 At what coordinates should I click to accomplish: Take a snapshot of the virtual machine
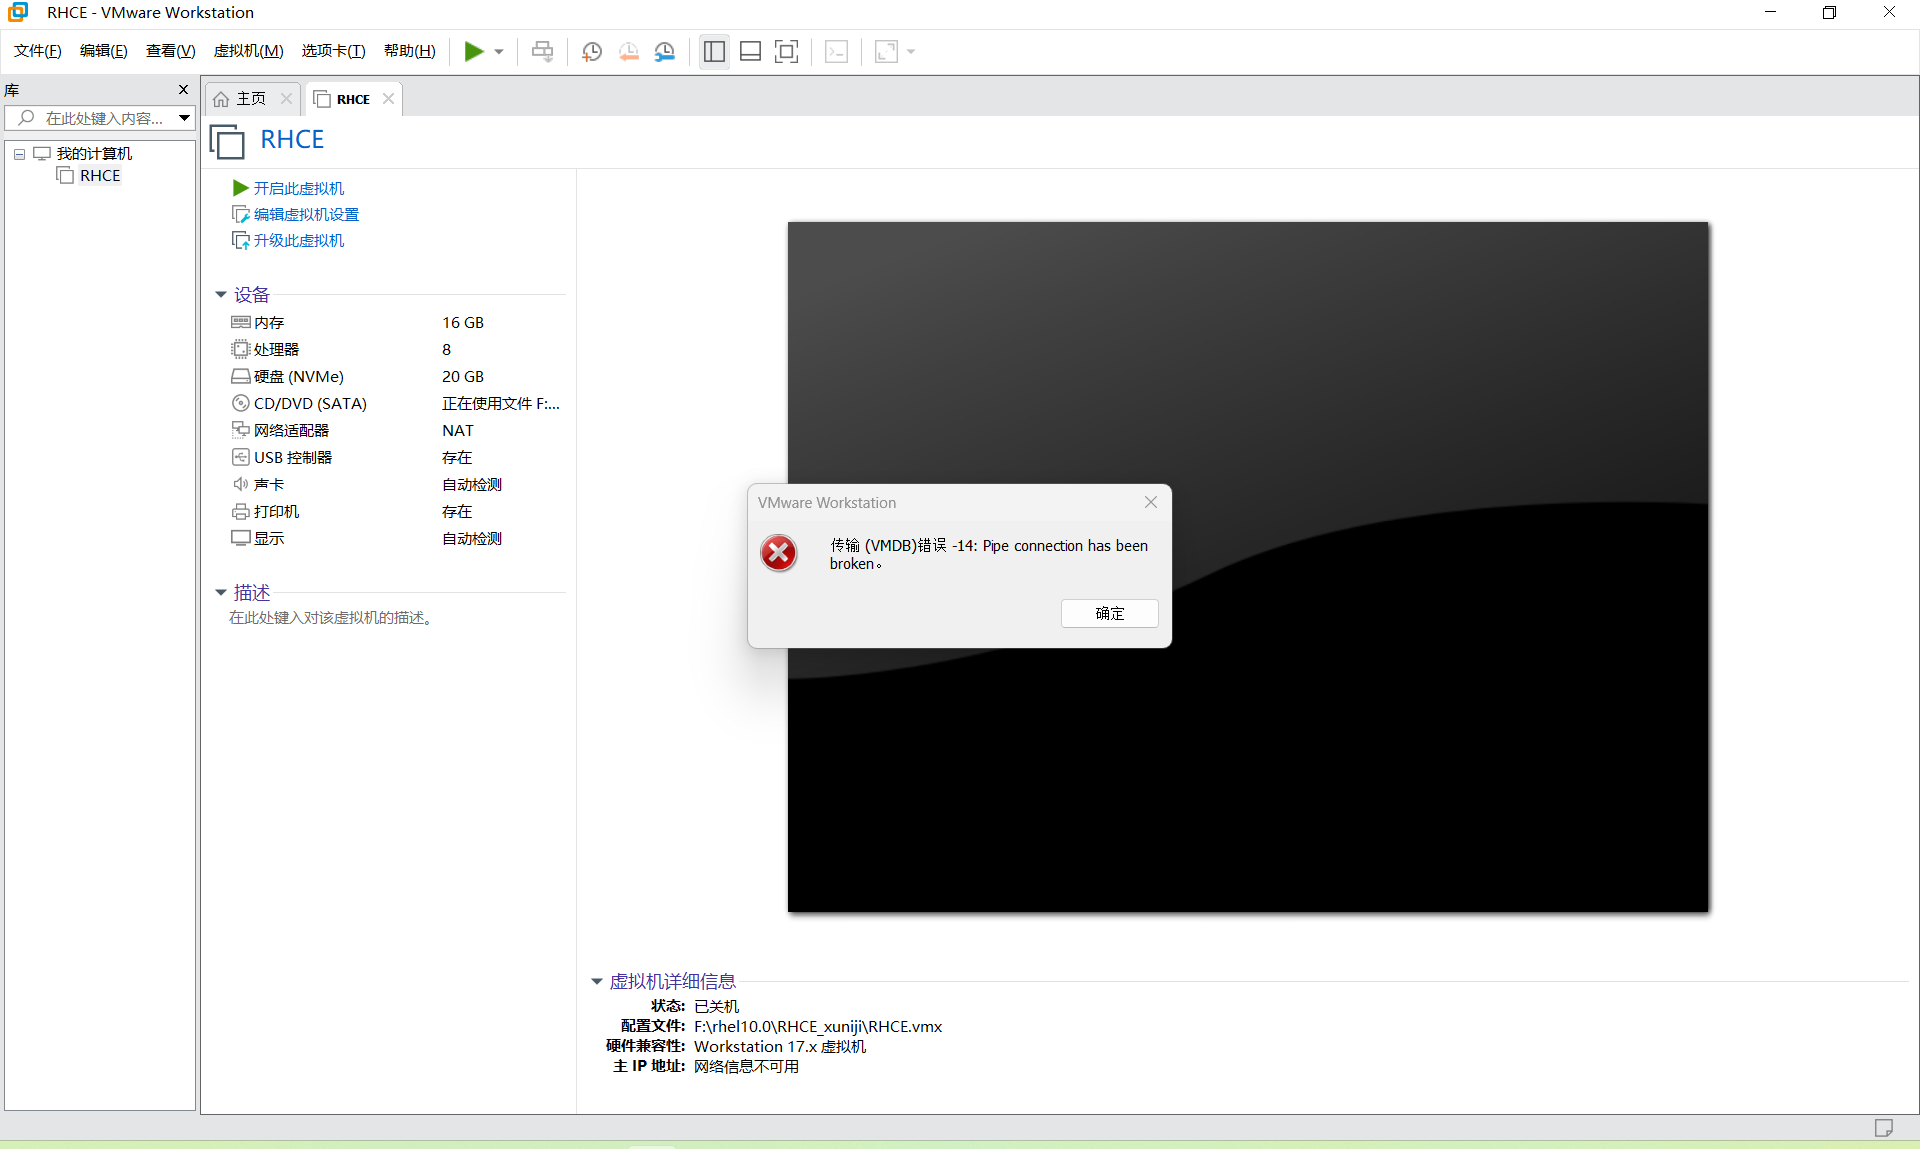tap(592, 51)
